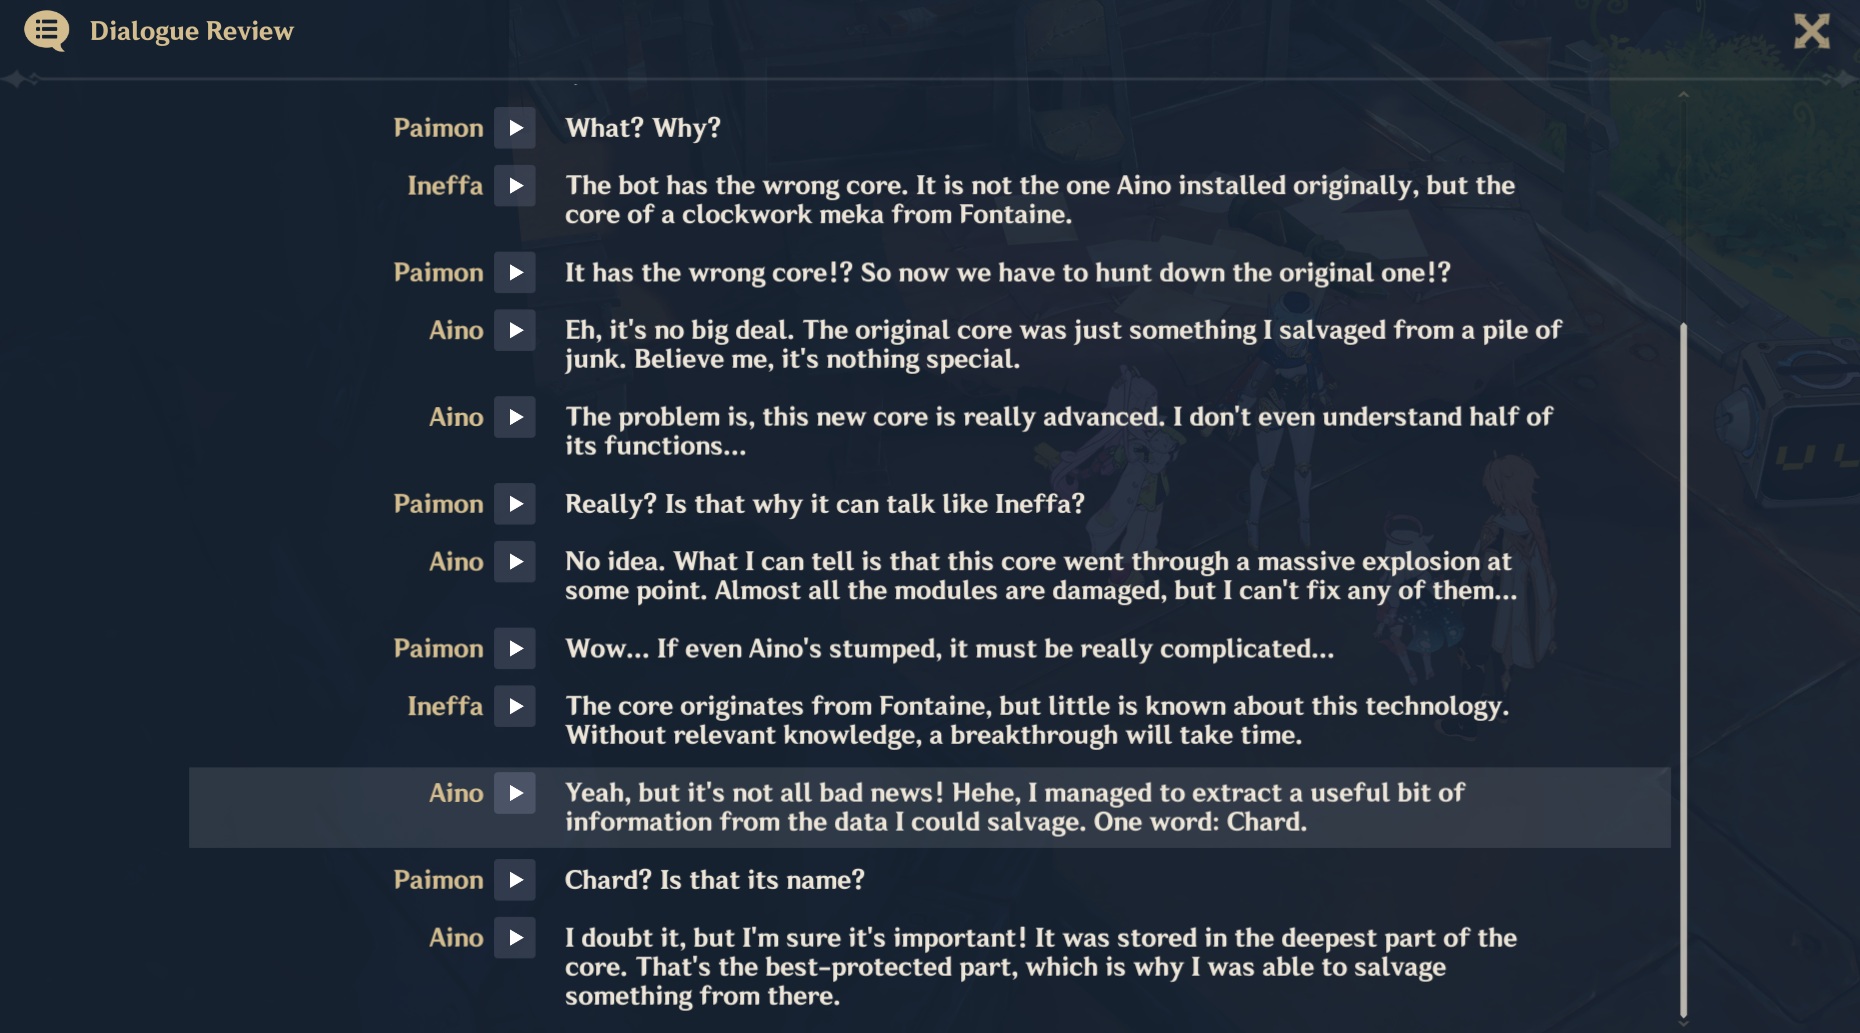Screen dimensions: 1860x1033
Task: Play Aino's highlighted "One word: Chard" line
Action: tap(515, 793)
